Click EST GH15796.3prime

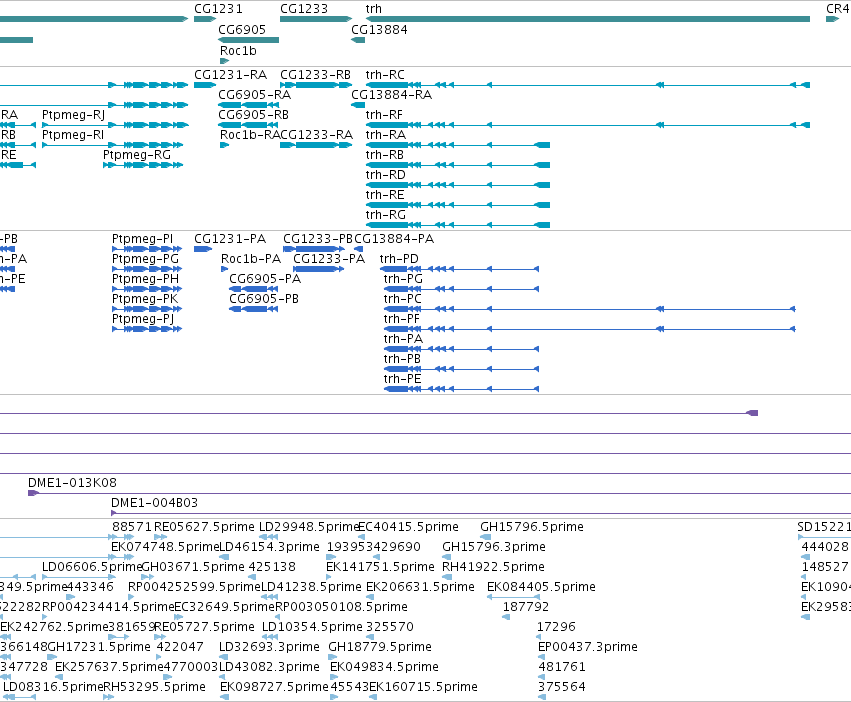point(494,547)
